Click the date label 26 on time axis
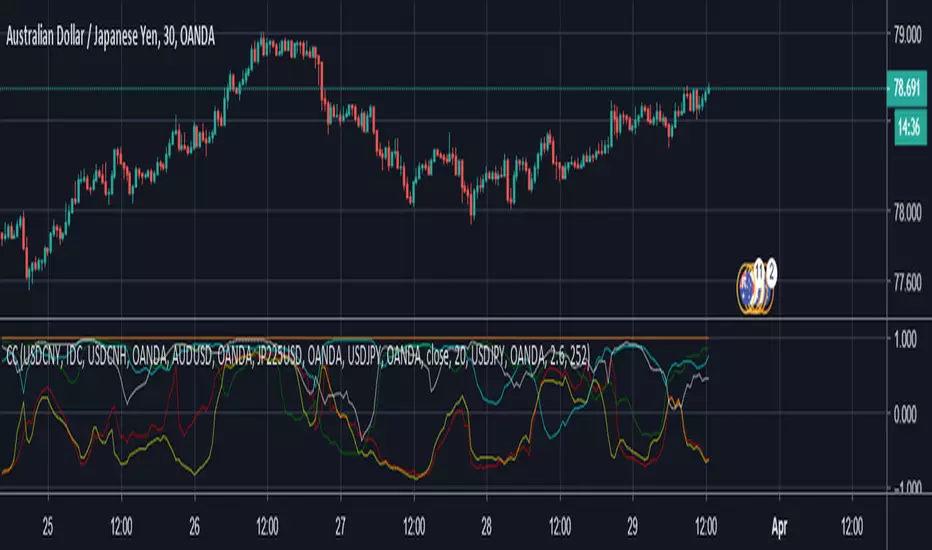This screenshot has width=932, height=550. (x=194, y=526)
